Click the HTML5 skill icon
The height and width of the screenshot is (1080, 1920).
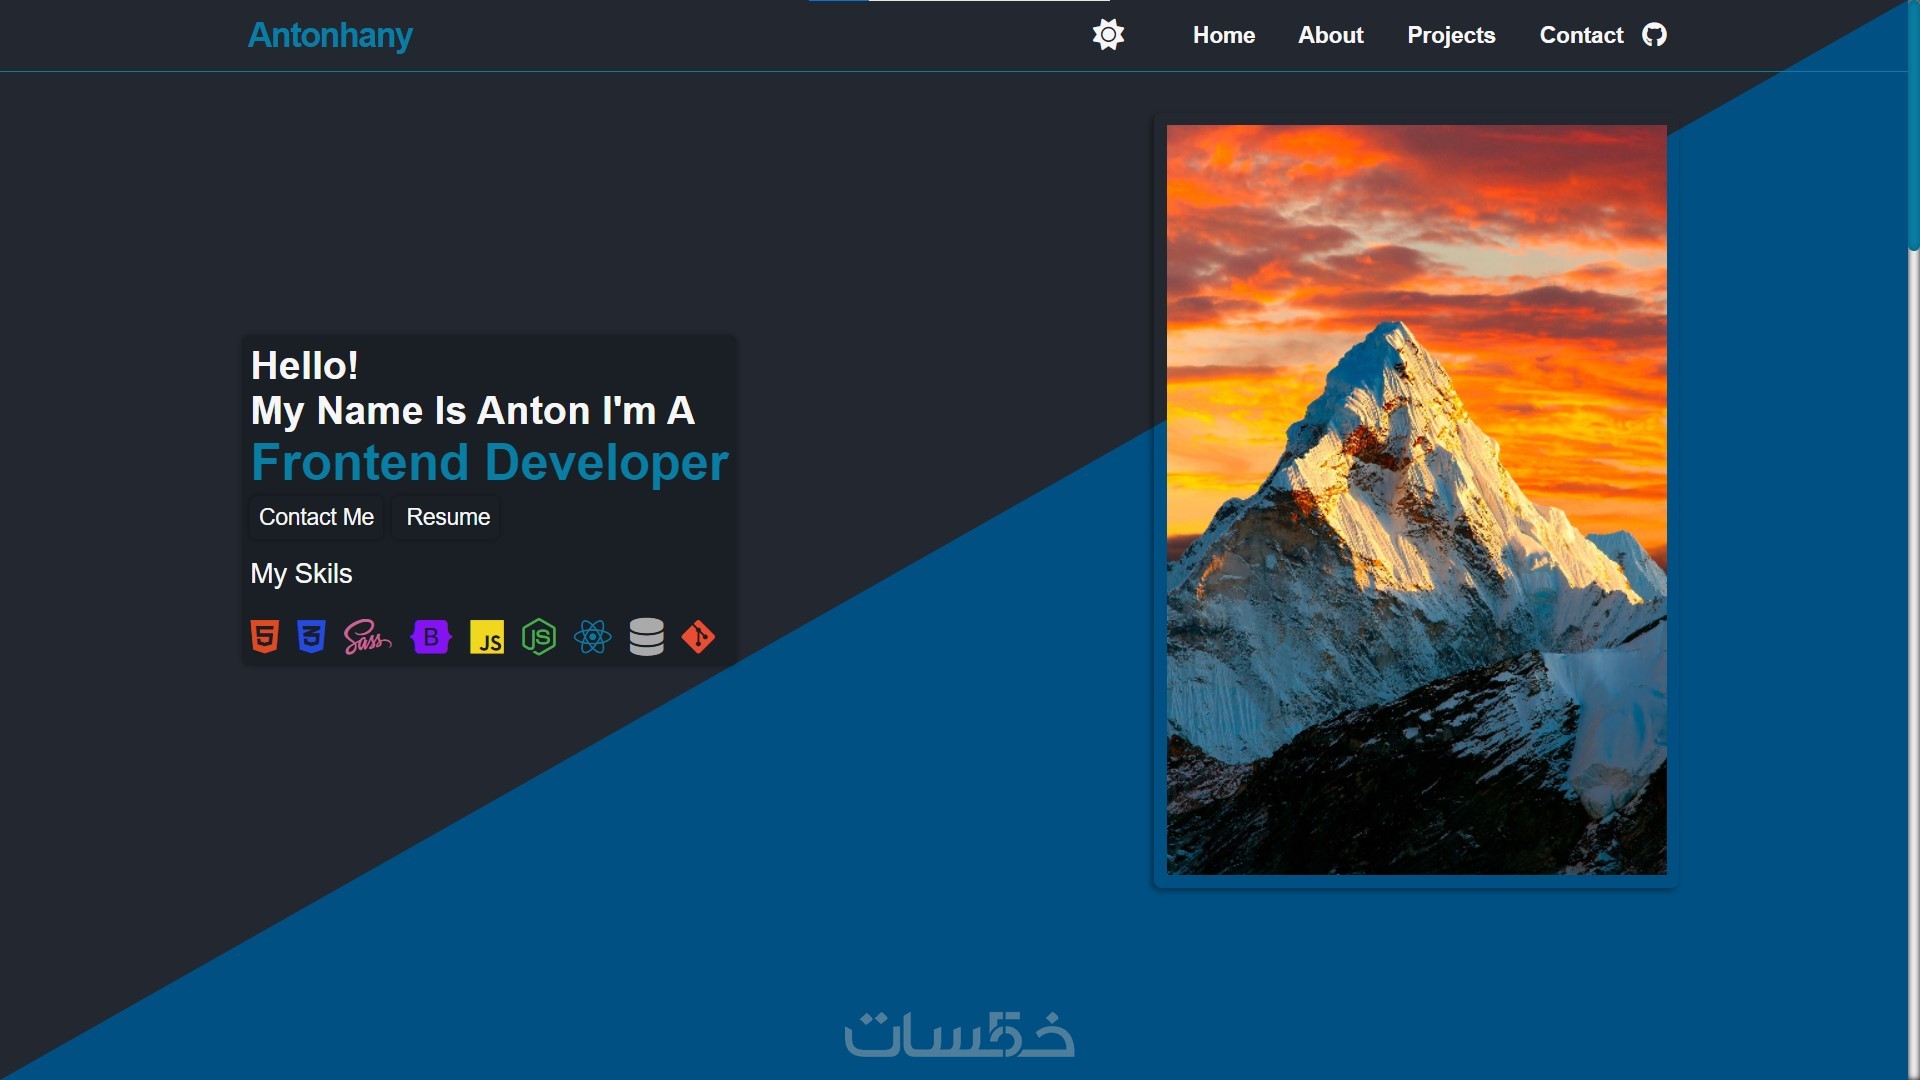pyautogui.click(x=264, y=637)
